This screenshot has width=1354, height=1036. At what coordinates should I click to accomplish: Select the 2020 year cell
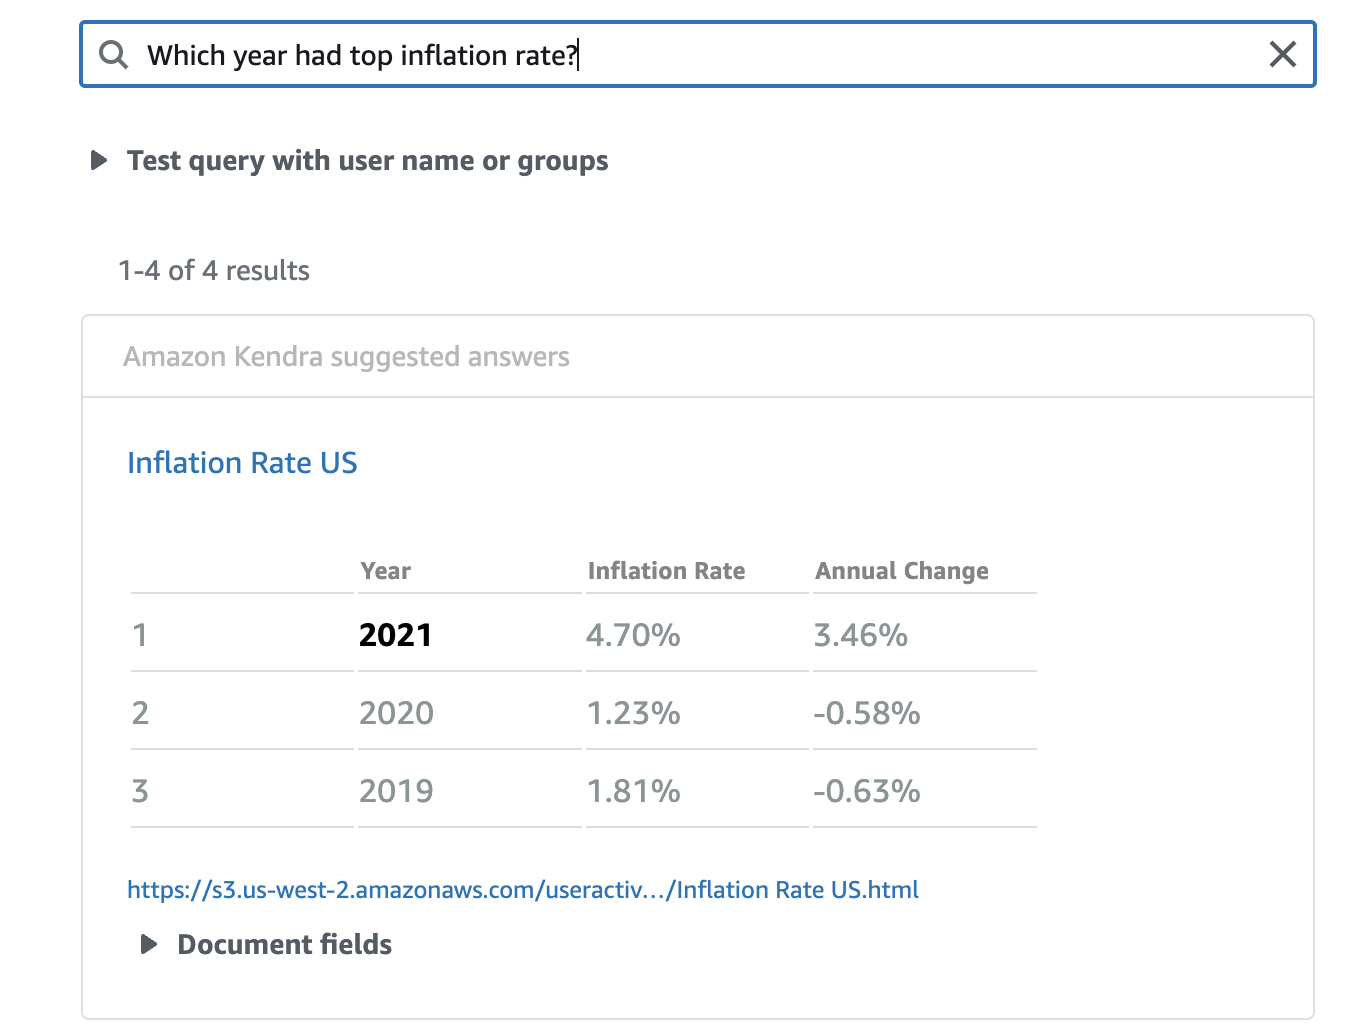[x=396, y=713]
